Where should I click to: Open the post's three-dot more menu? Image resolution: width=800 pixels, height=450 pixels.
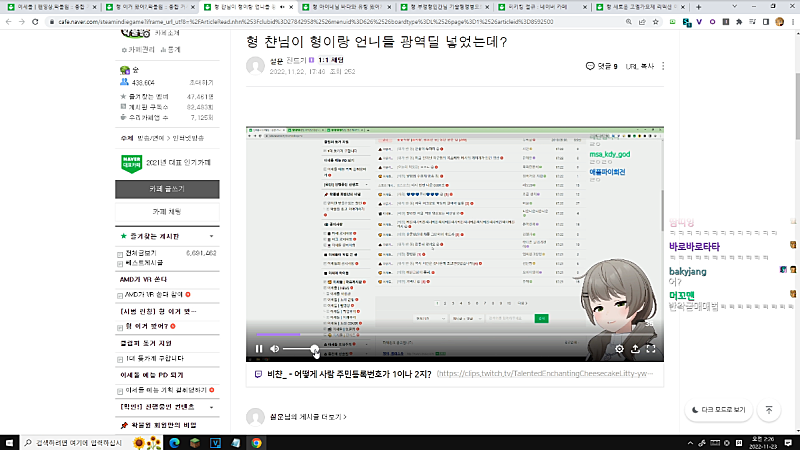(663, 66)
